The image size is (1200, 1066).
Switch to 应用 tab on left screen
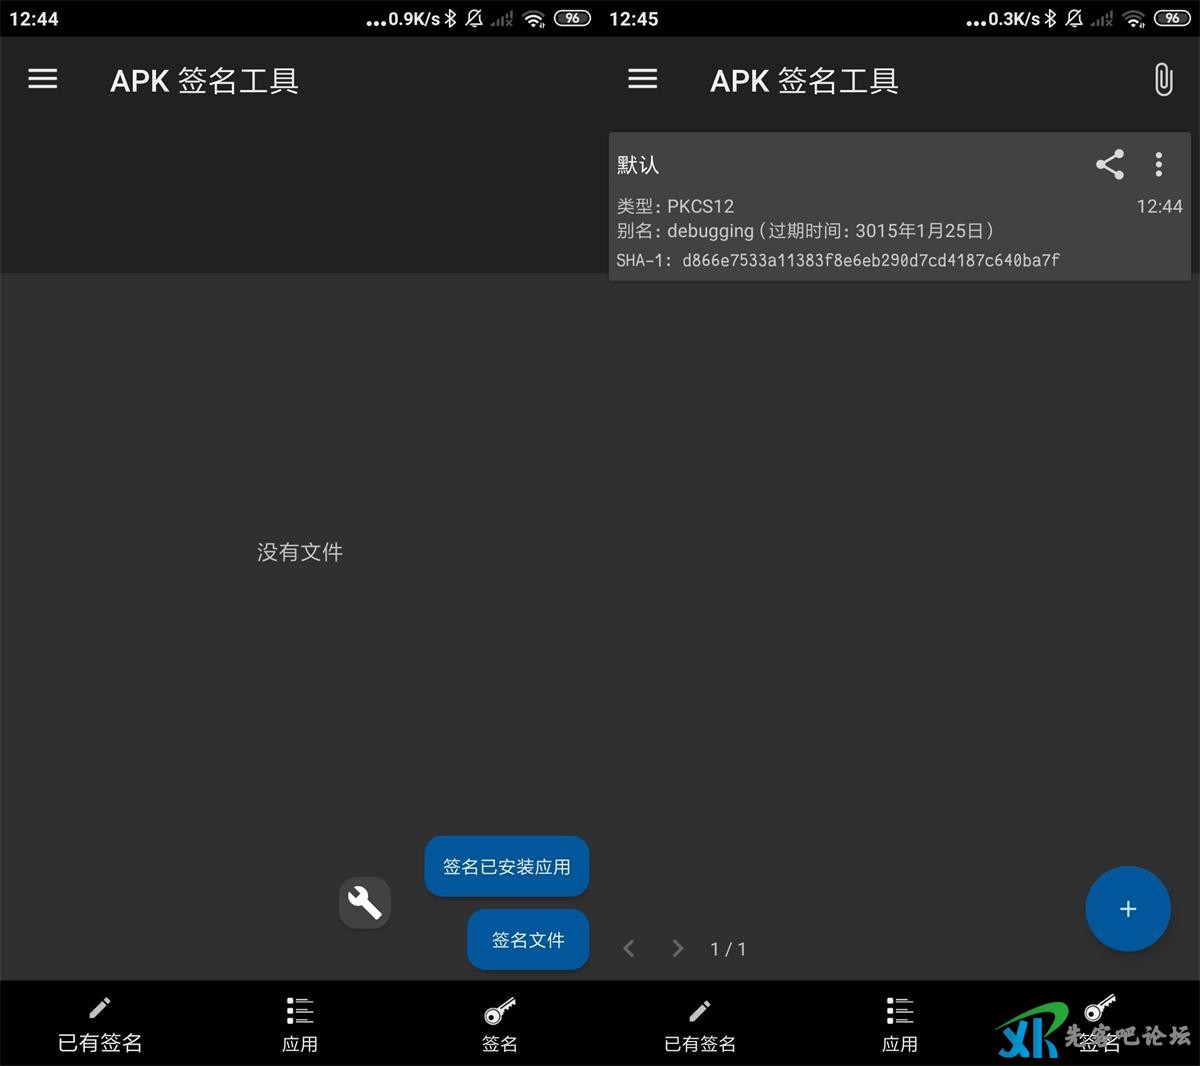[x=300, y=1025]
